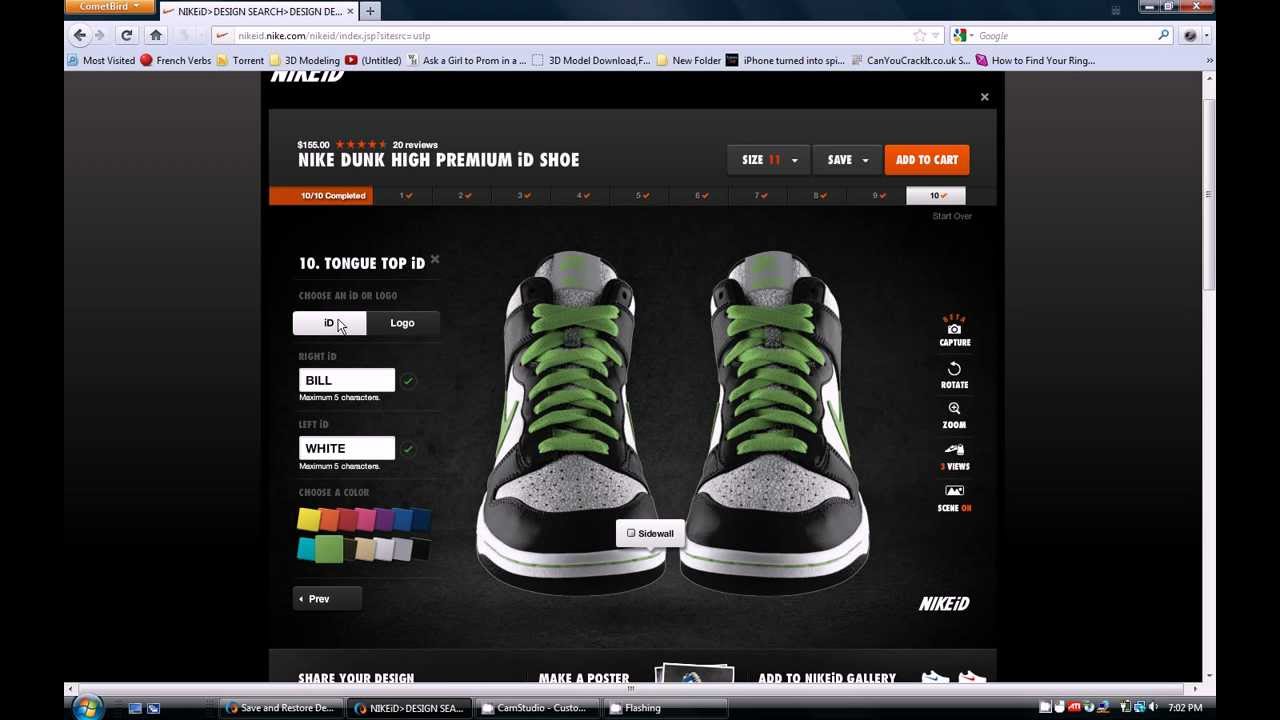Viewport: 1280px width, 720px height.
Task: Pick the pink color swatch
Action: [366, 519]
